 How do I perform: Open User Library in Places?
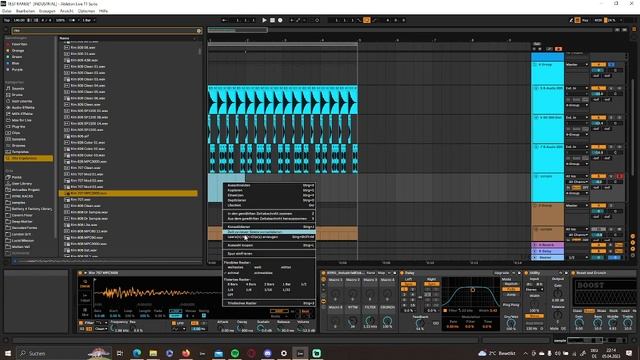(22, 184)
